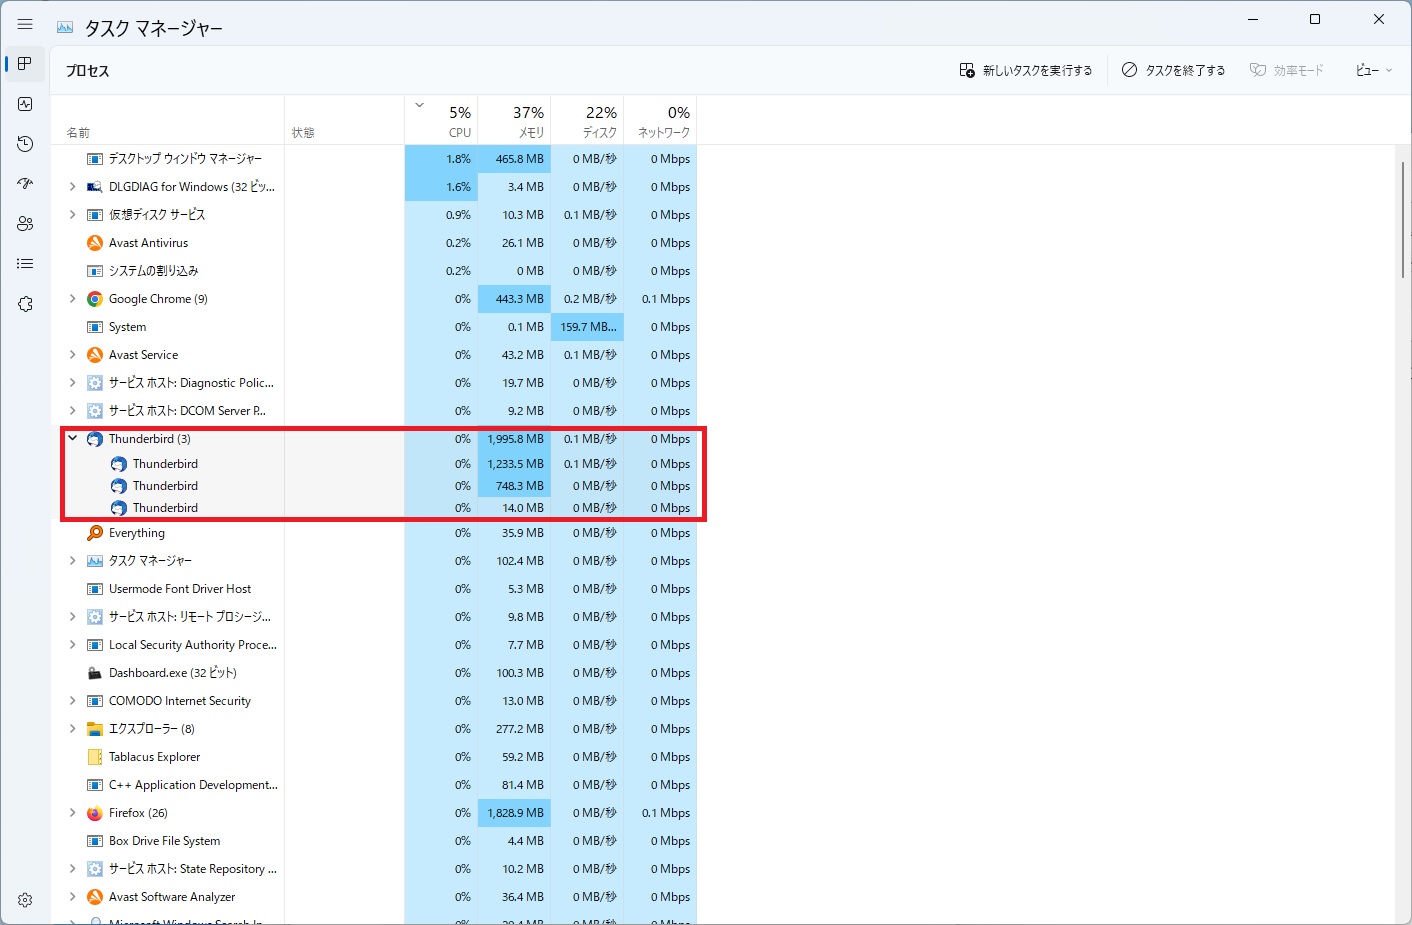Open the Performance page in sidebar
Image resolution: width=1412 pixels, height=925 pixels.
[x=25, y=104]
